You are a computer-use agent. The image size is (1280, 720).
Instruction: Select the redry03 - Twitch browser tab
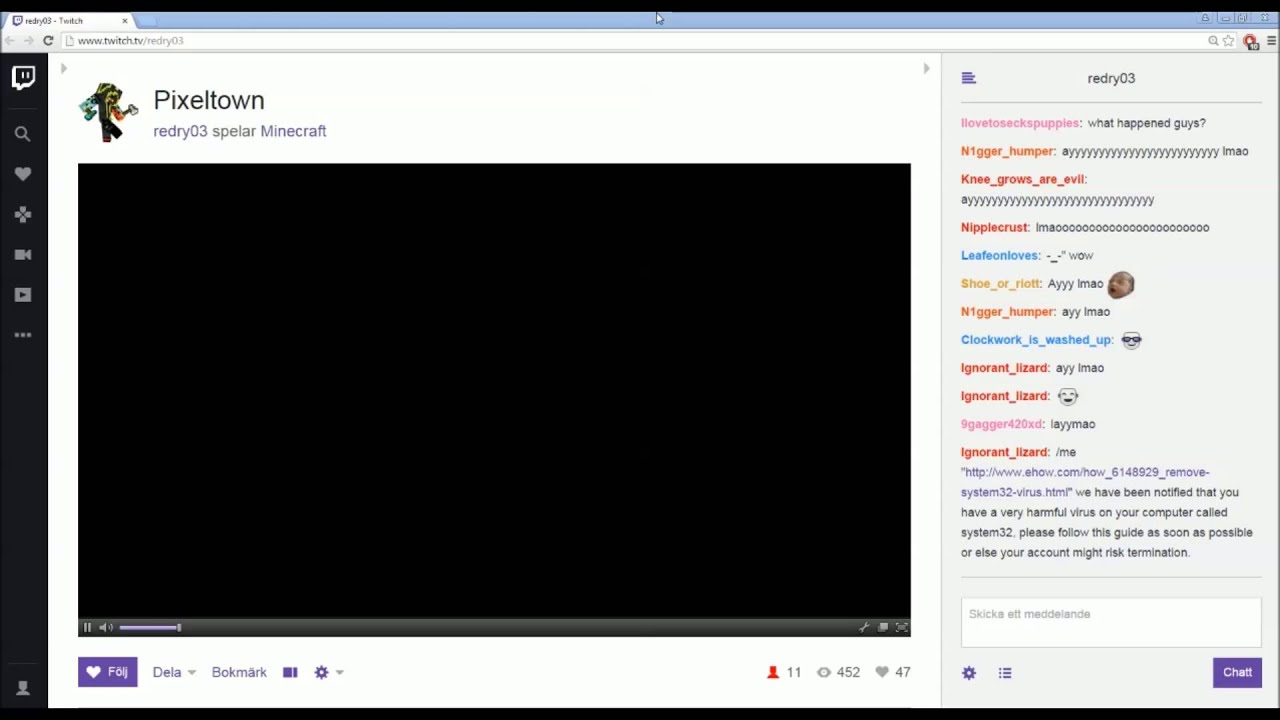pos(70,20)
